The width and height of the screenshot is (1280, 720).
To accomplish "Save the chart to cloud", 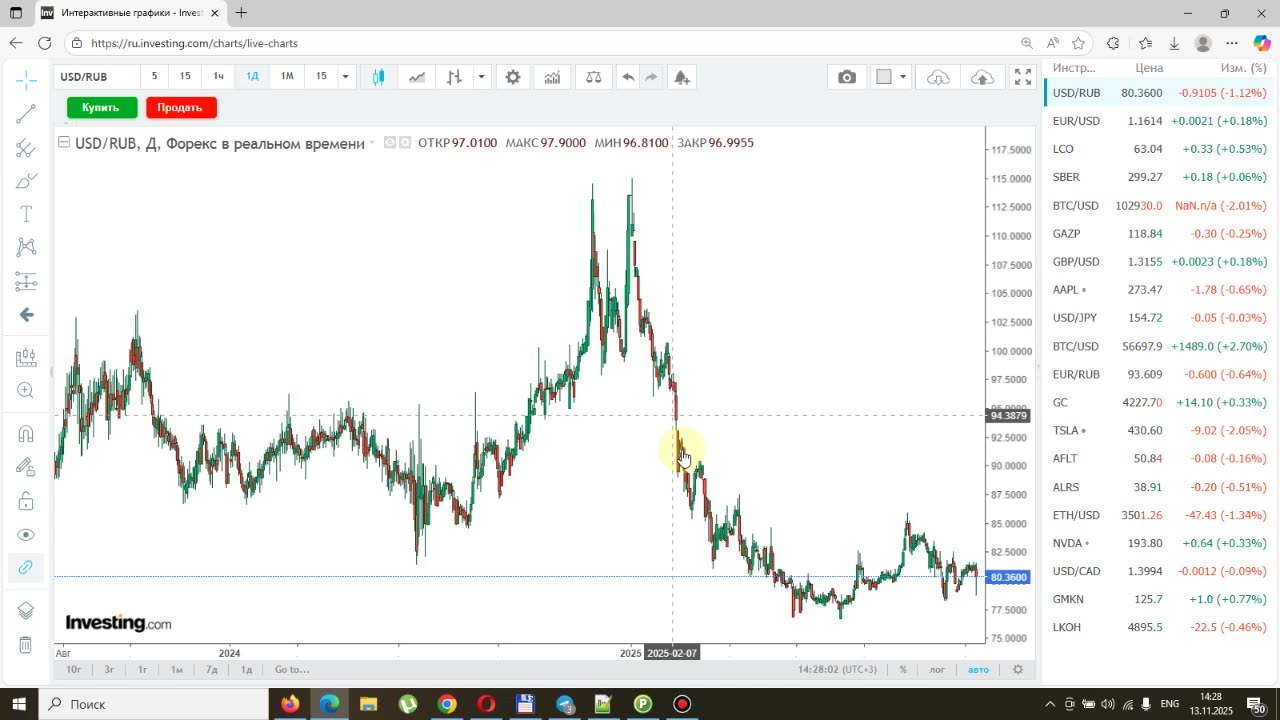I will point(983,77).
